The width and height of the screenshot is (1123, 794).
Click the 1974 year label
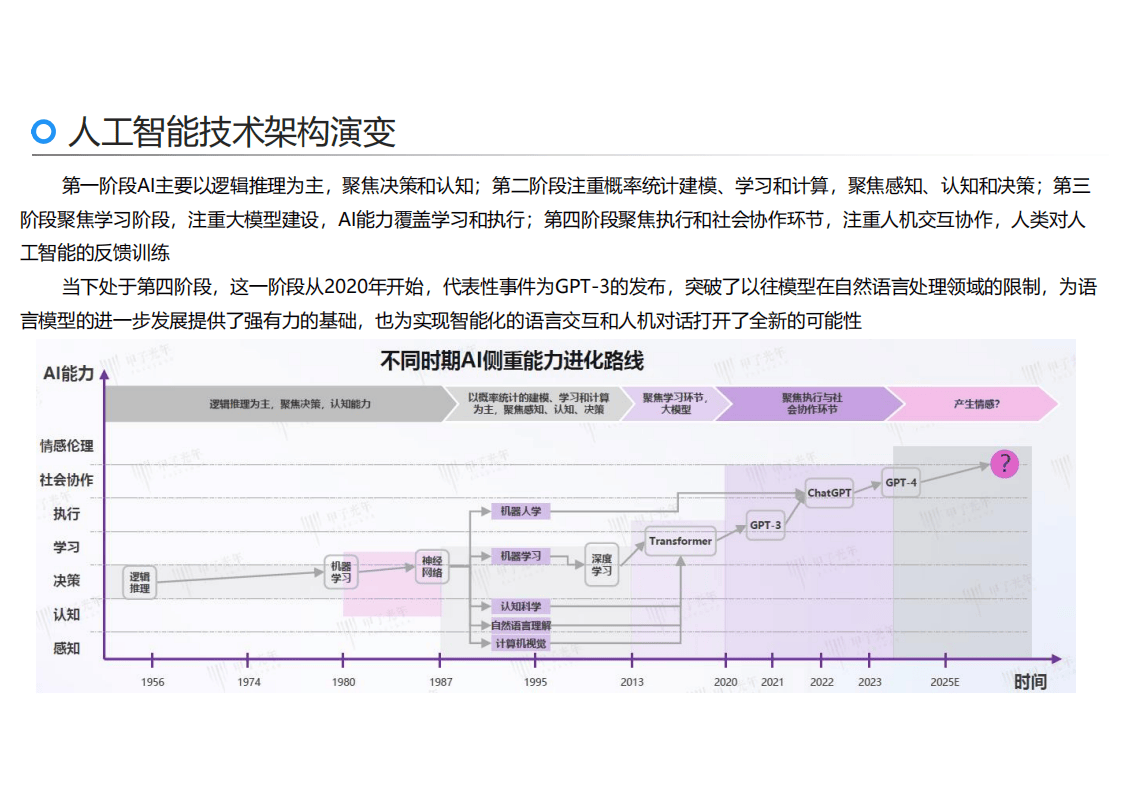click(249, 682)
